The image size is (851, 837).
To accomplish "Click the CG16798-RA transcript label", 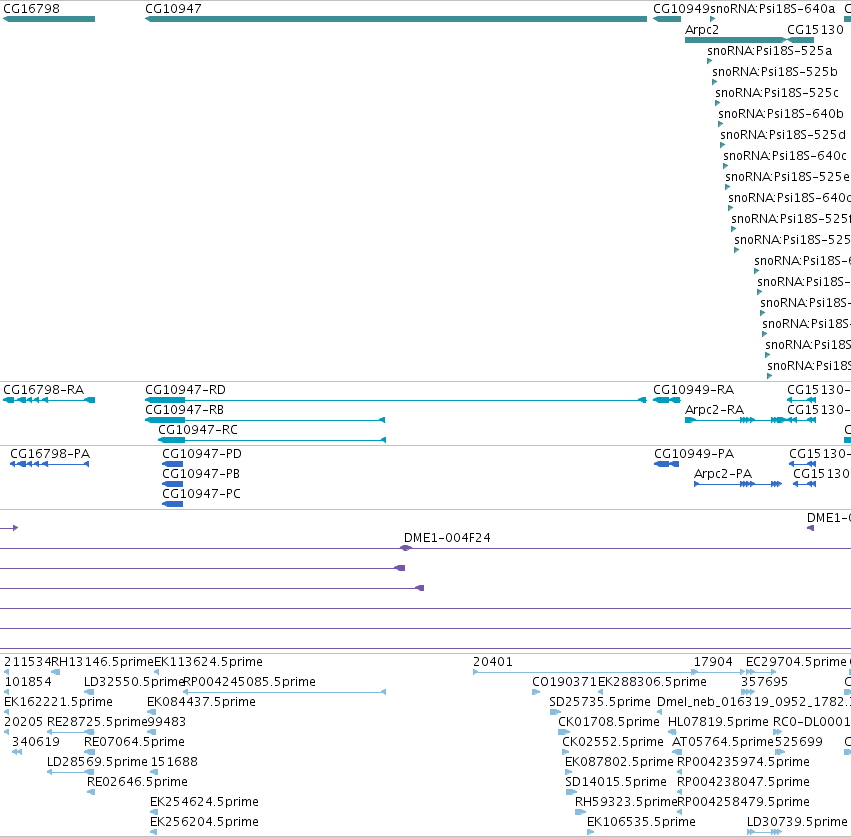I will pyautogui.click(x=44, y=390).
